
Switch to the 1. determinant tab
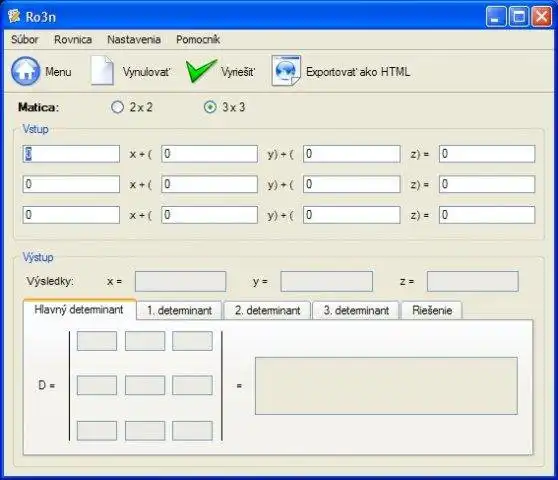pos(179,311)
